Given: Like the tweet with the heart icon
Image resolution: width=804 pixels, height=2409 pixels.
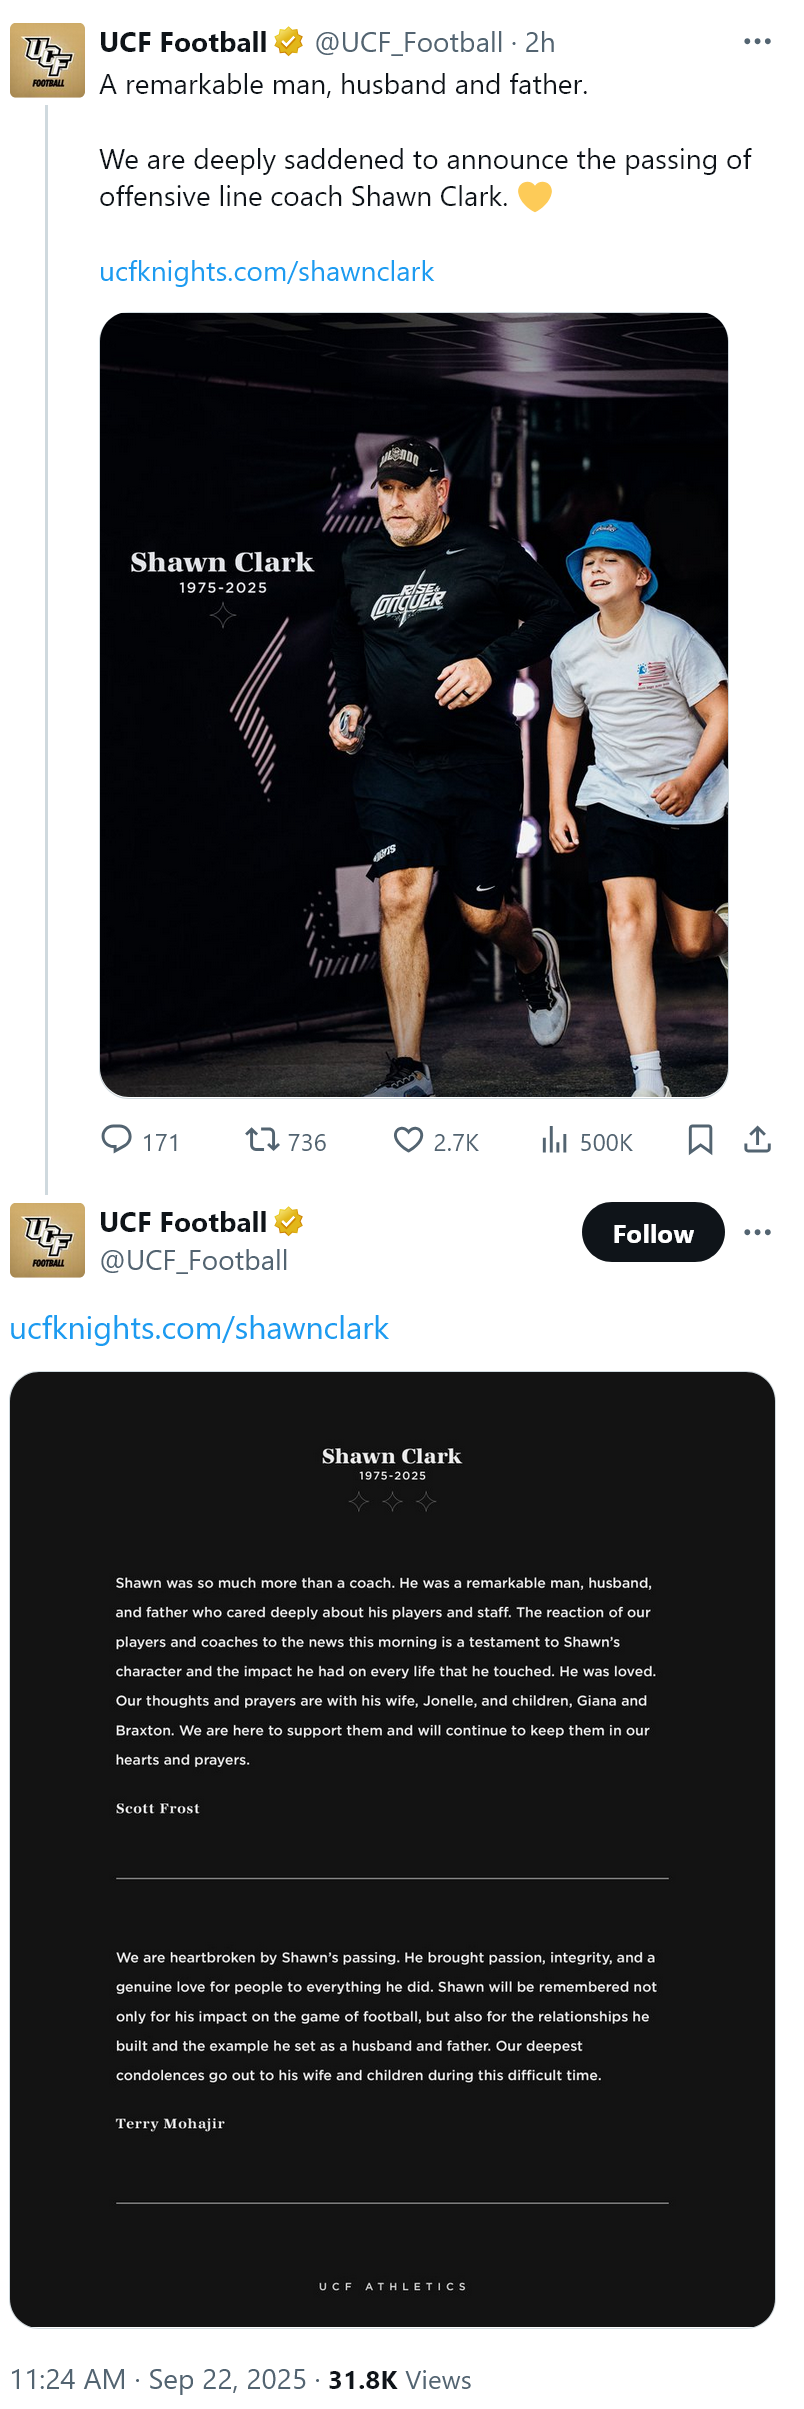Looking at the screenshot, I should (408, 1140).
